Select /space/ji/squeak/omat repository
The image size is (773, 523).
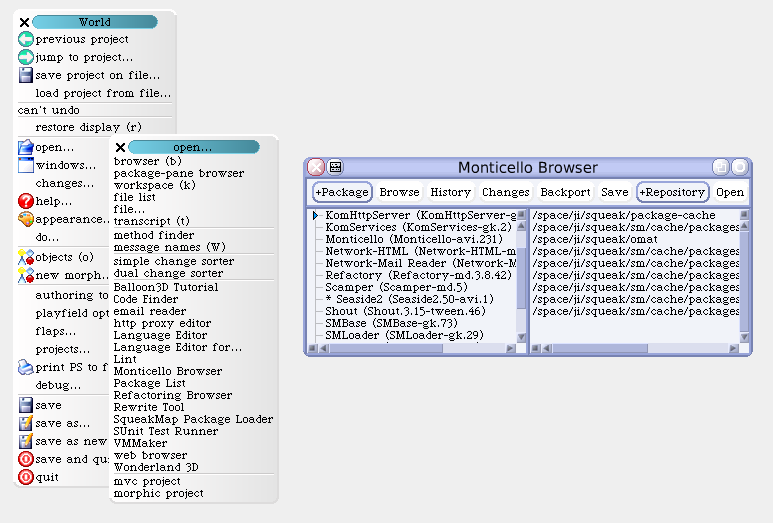click(595, 239)
